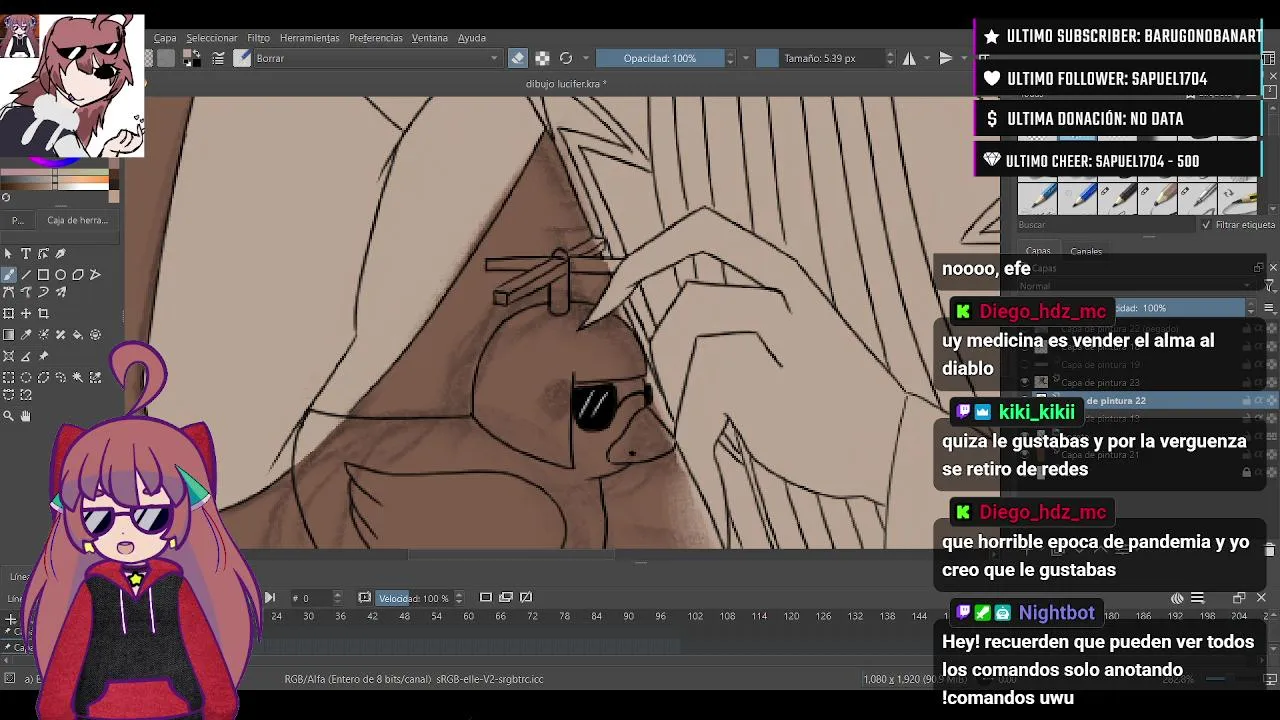Viewport: 1280px width, 720px height.
Task: Select the Freehand Selection tool
Action: (60, 377)
